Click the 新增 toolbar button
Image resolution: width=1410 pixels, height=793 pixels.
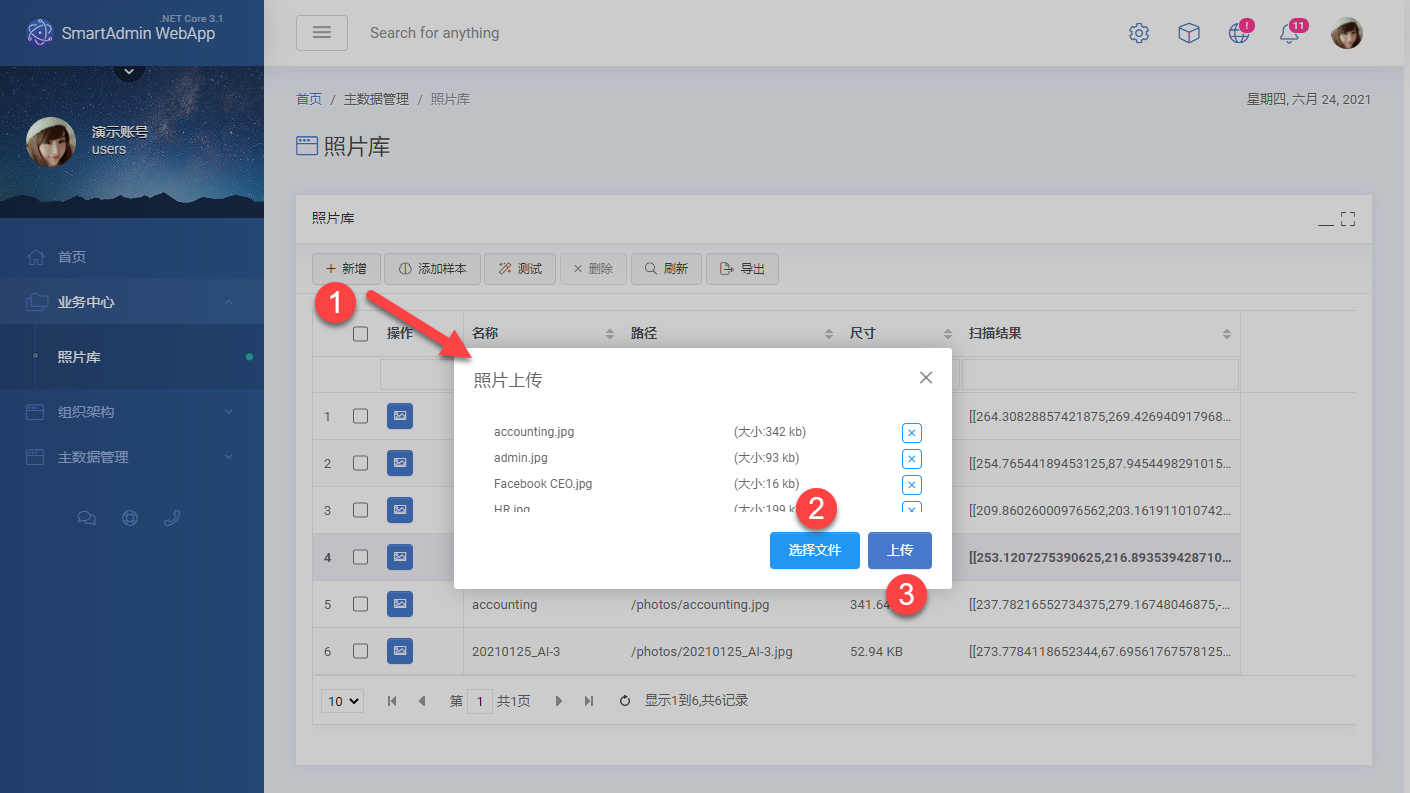pos(346,269)
